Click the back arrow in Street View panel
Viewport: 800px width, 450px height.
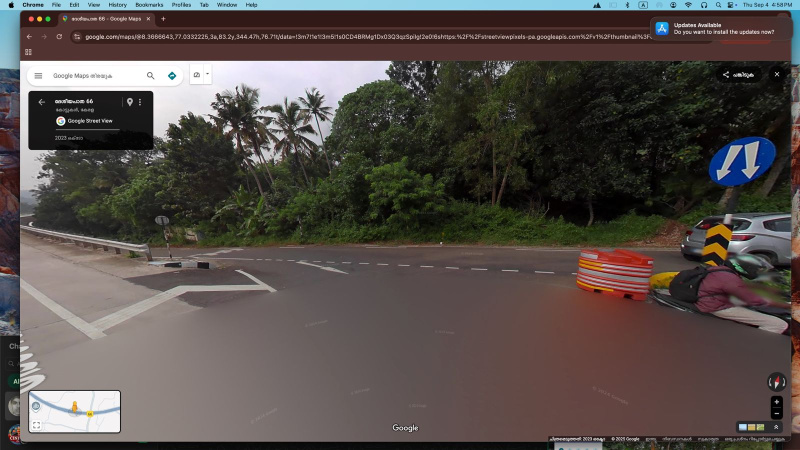click(41, 102)
